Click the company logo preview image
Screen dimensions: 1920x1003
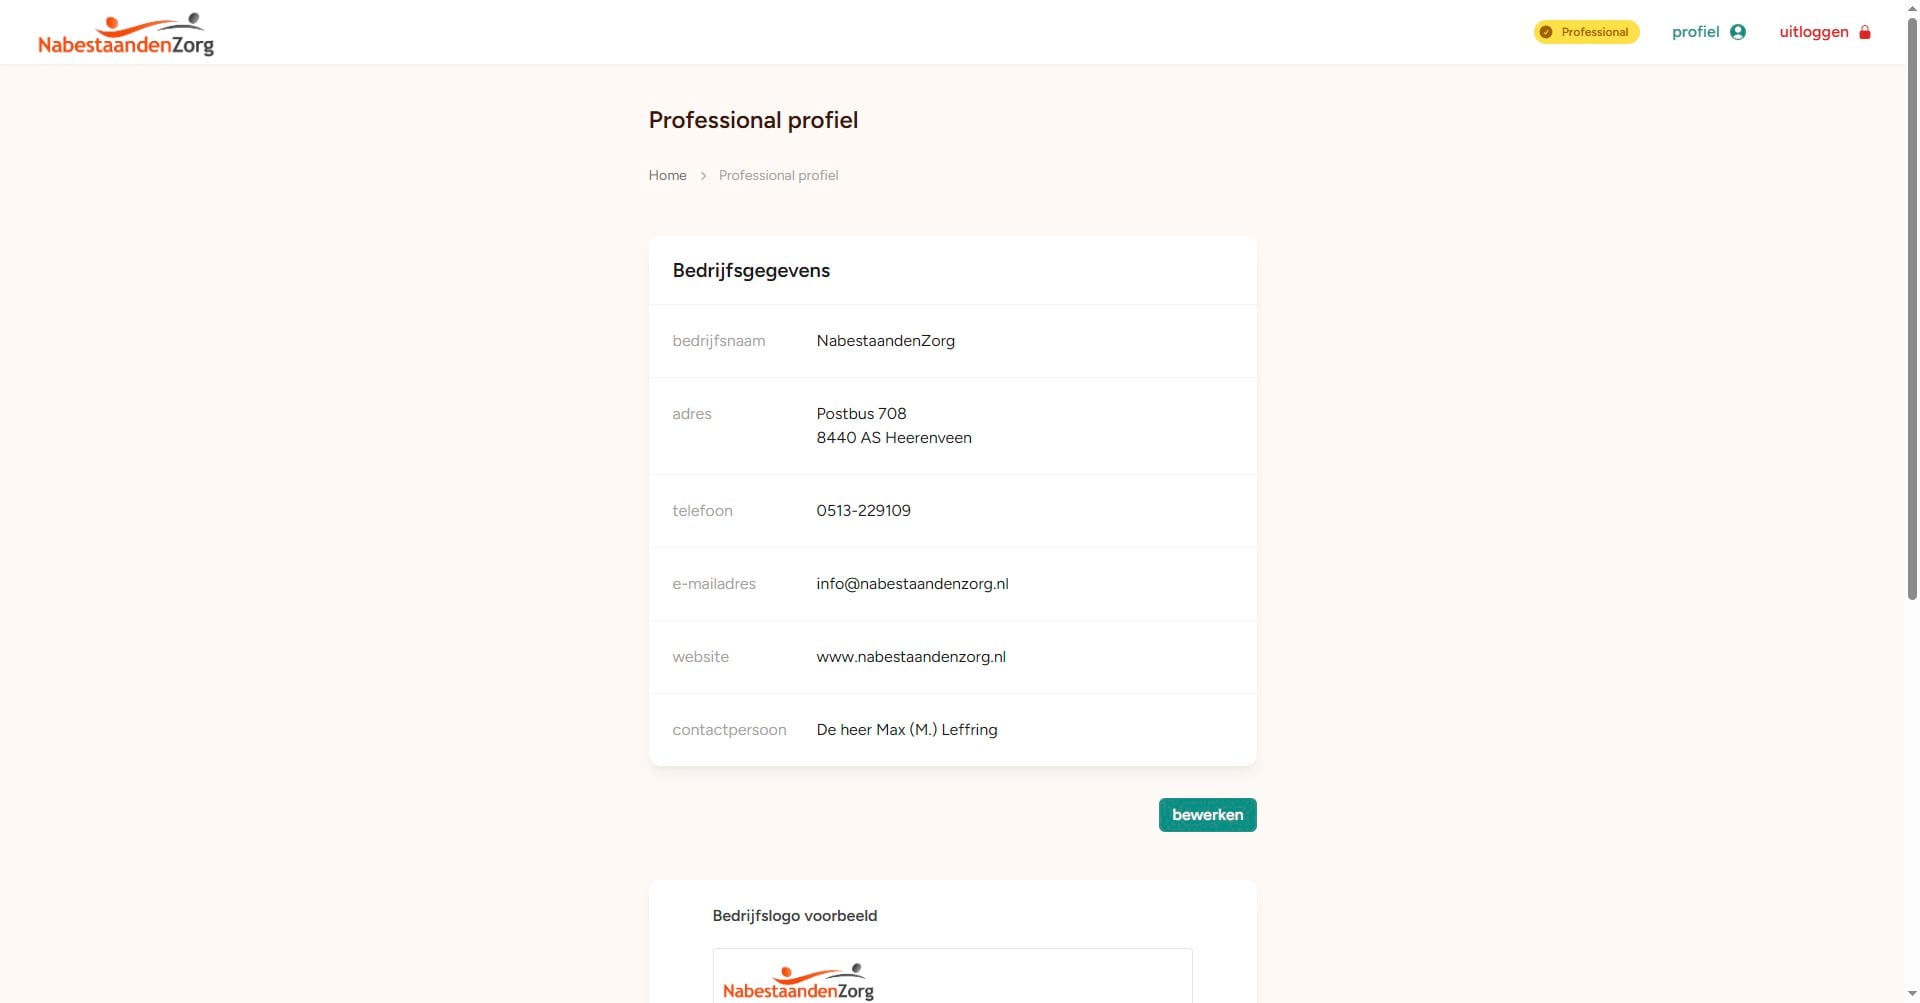(798, 982)
